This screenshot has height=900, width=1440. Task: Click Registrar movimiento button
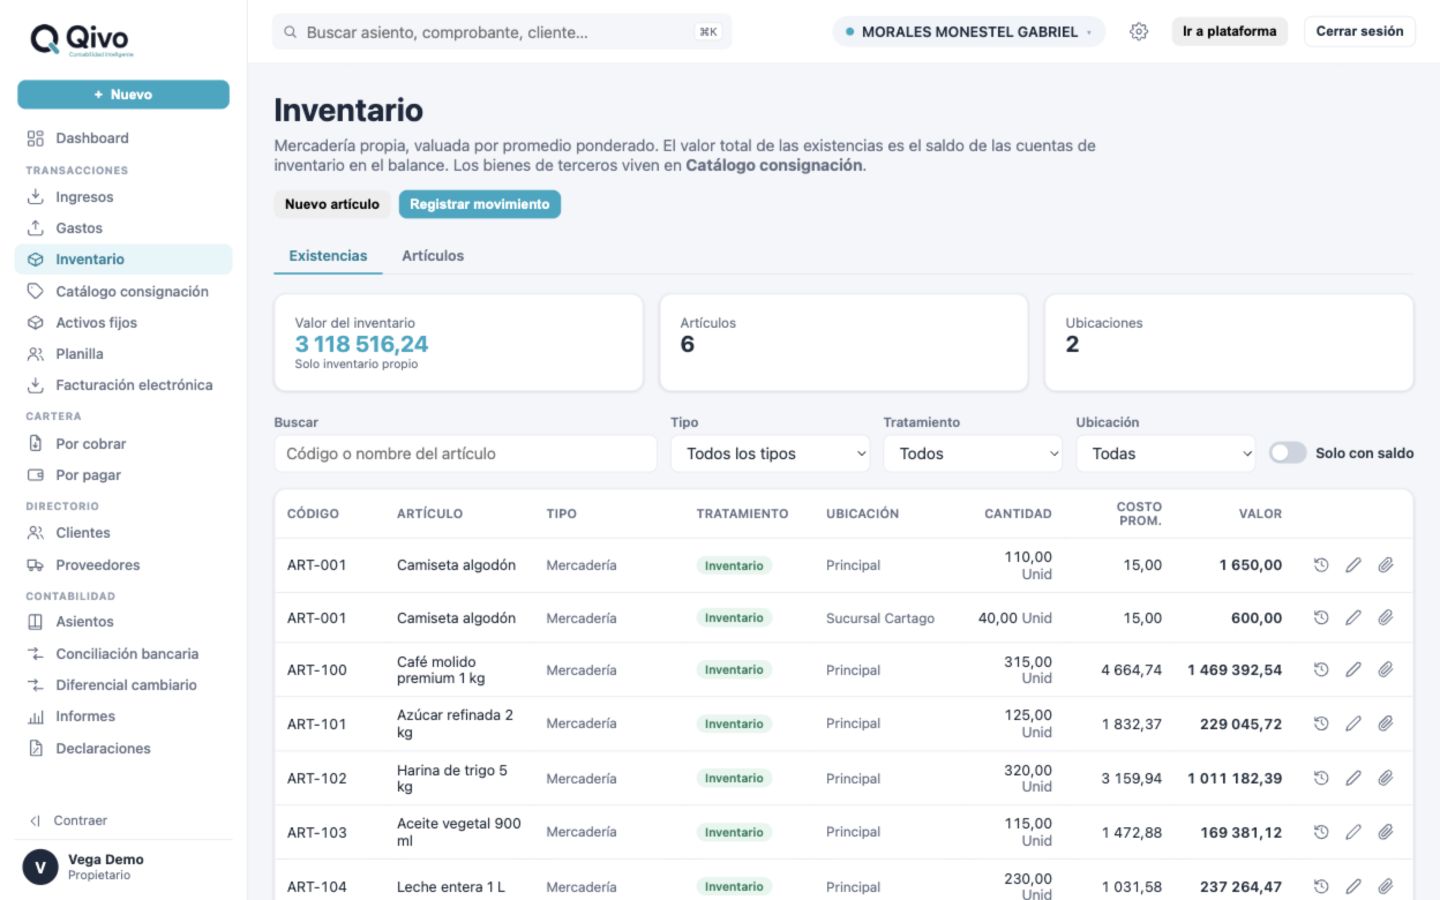click(x=480, y=204)
